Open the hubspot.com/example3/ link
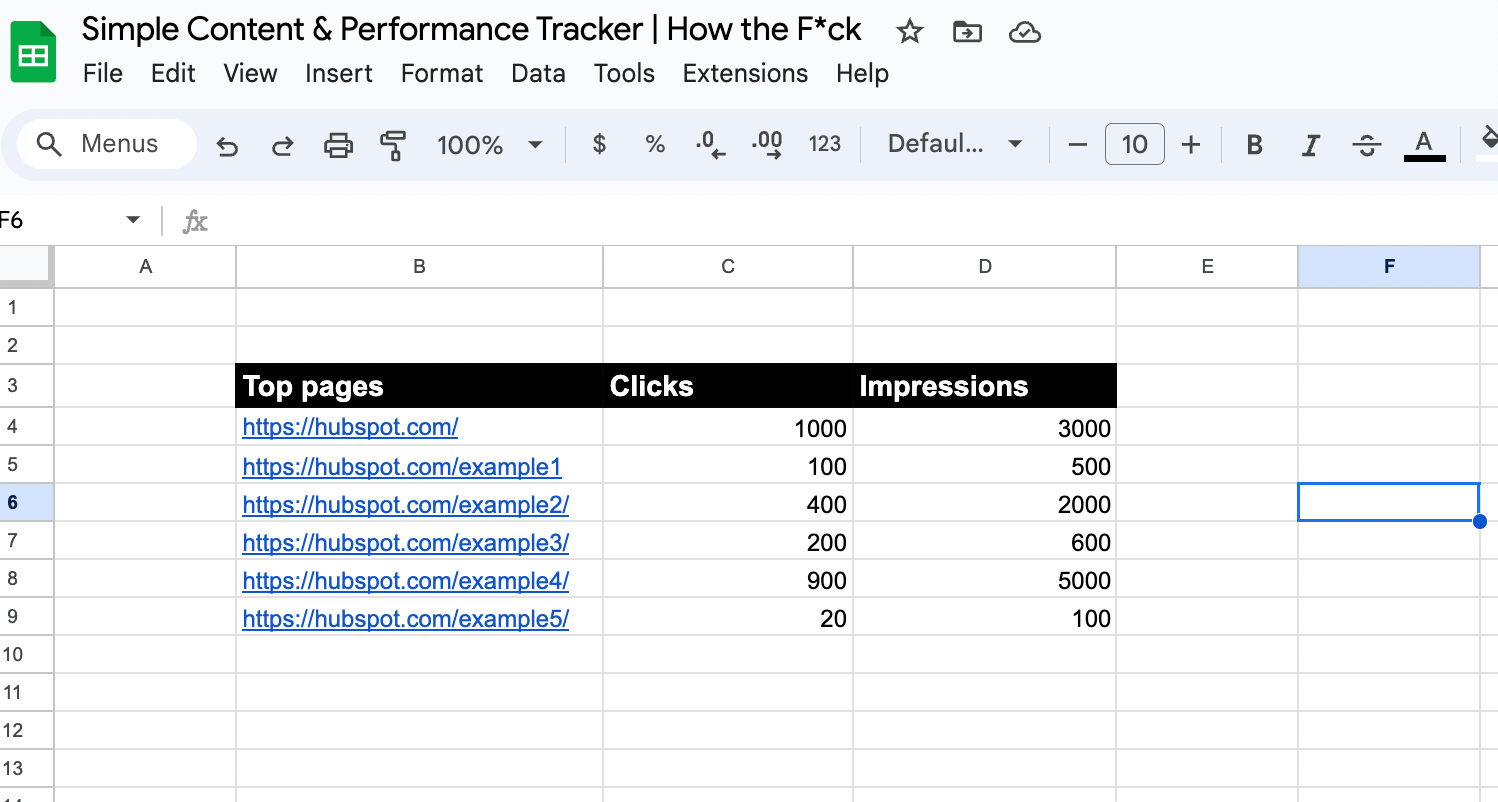Image resolution: width=1498 pixels, height=802 pixels. tap(405, 543)
